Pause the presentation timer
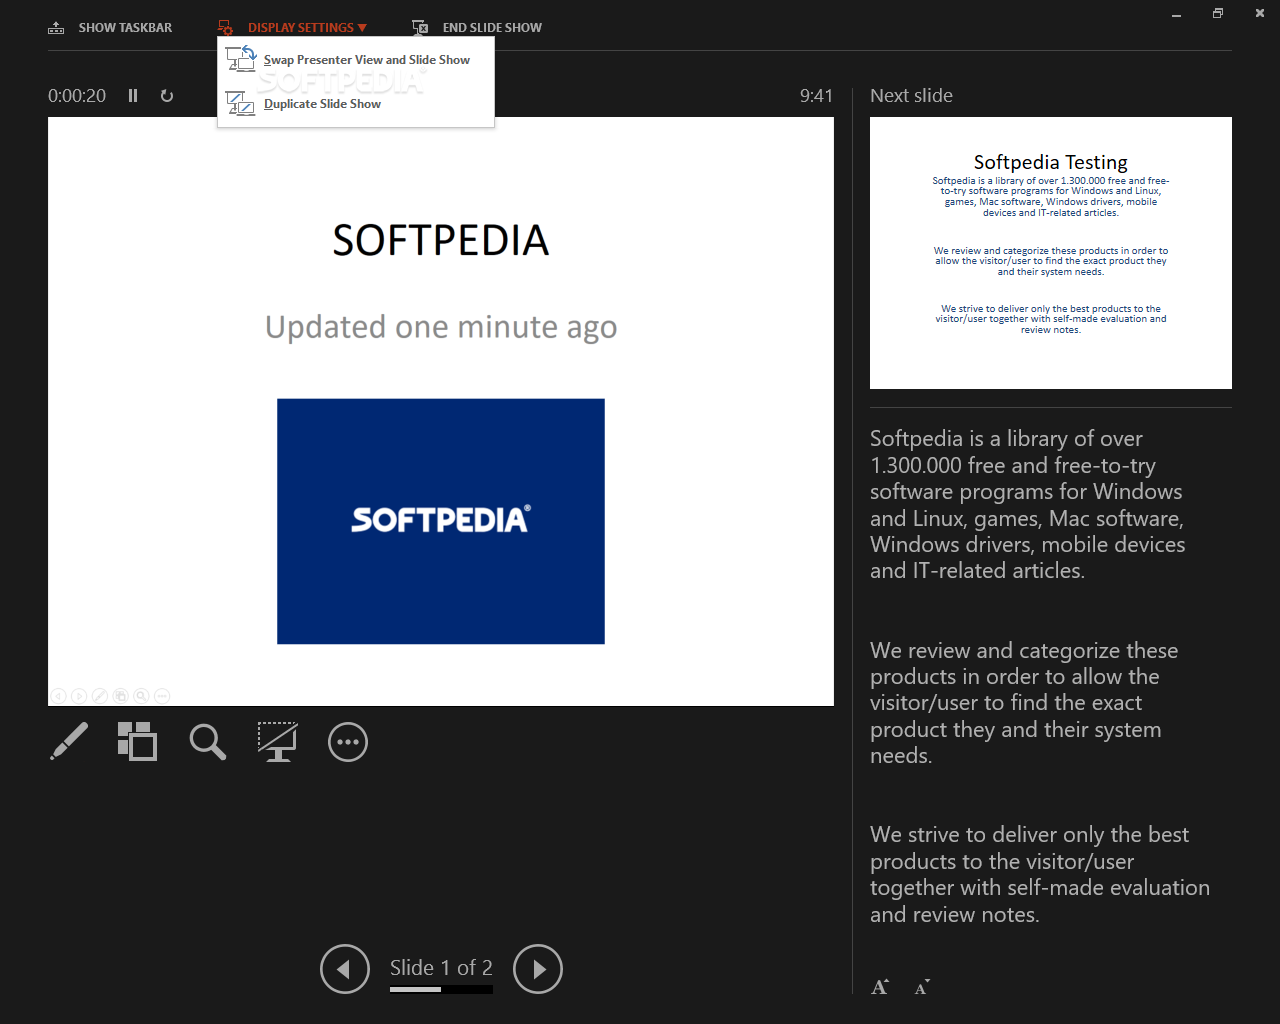The width and height of the screenshot is (1280, 1024). 133,96
